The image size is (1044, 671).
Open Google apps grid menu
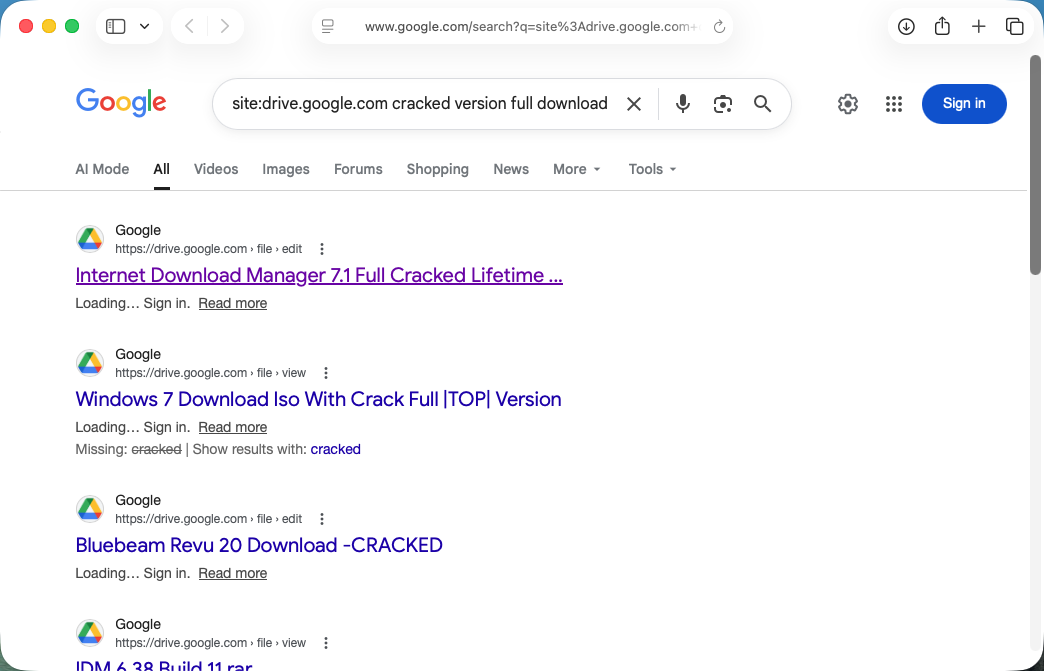click(x=894, y=104)
